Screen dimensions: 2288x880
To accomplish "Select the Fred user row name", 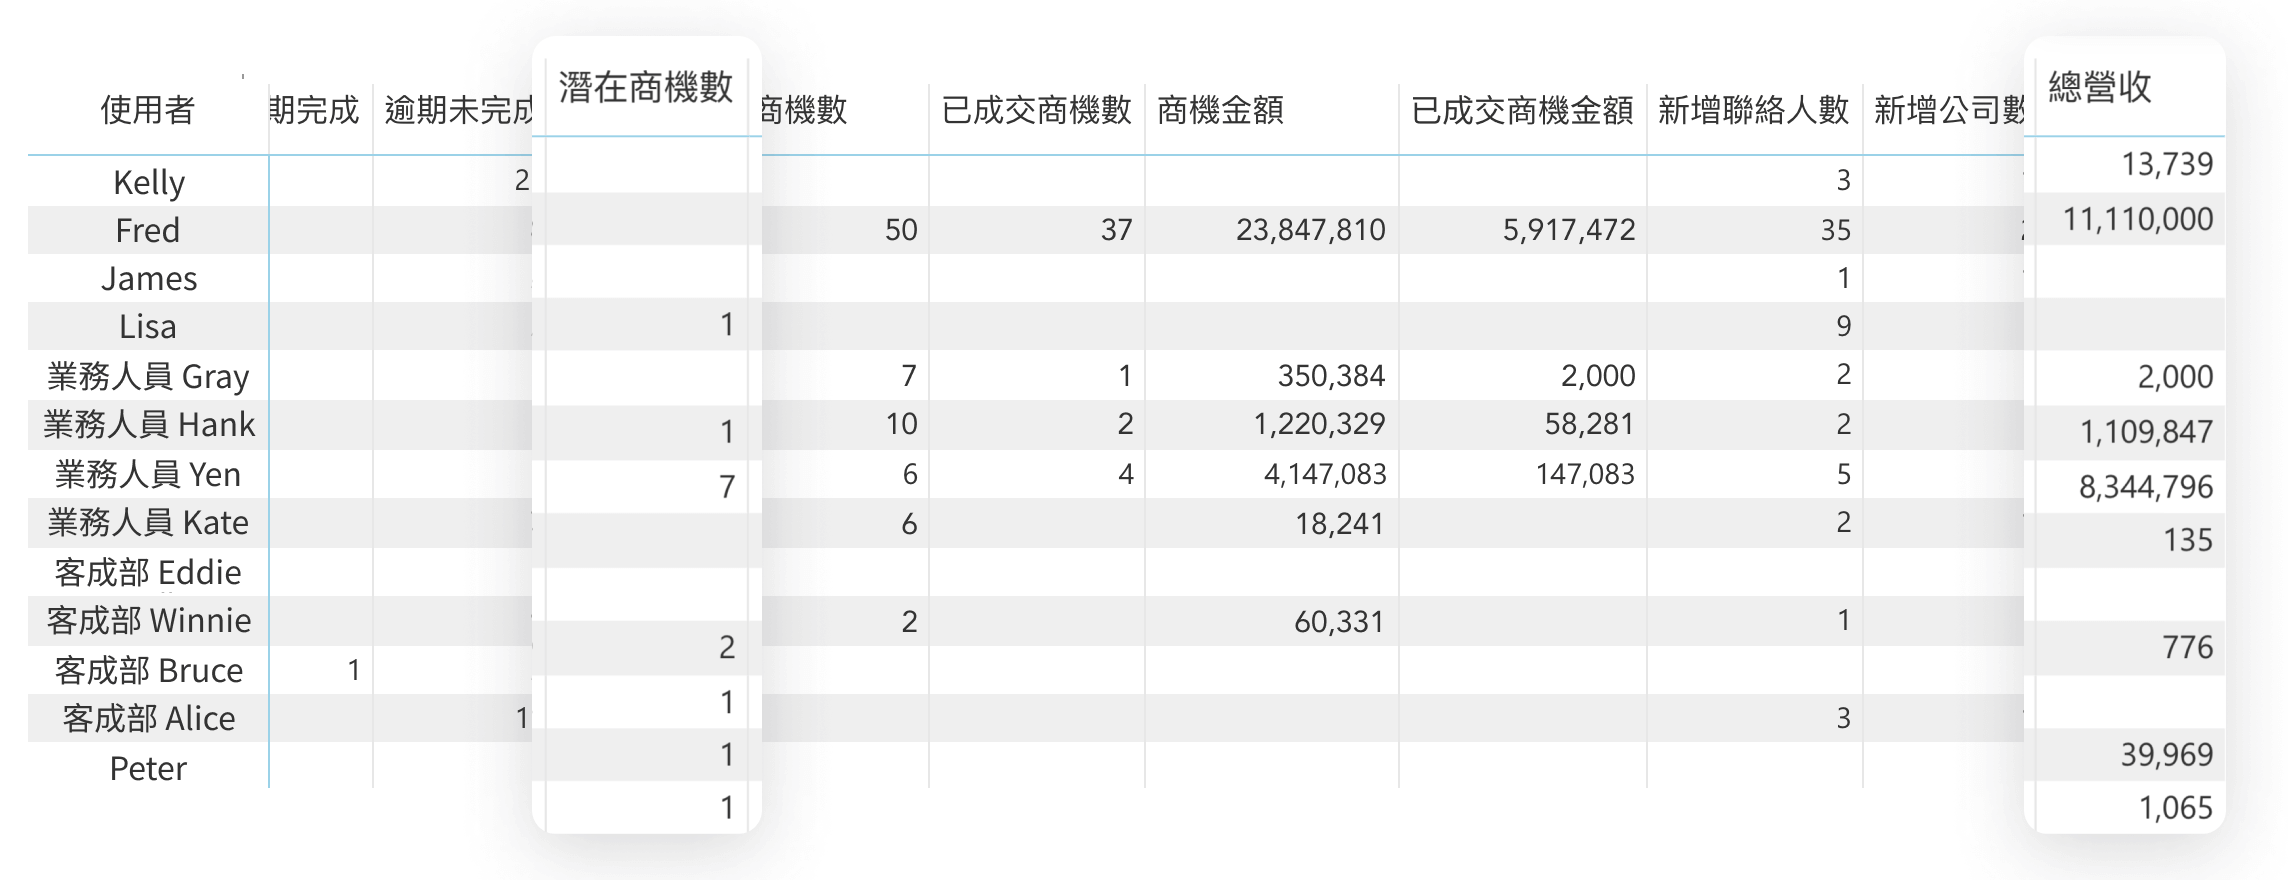I will point(148,231).
